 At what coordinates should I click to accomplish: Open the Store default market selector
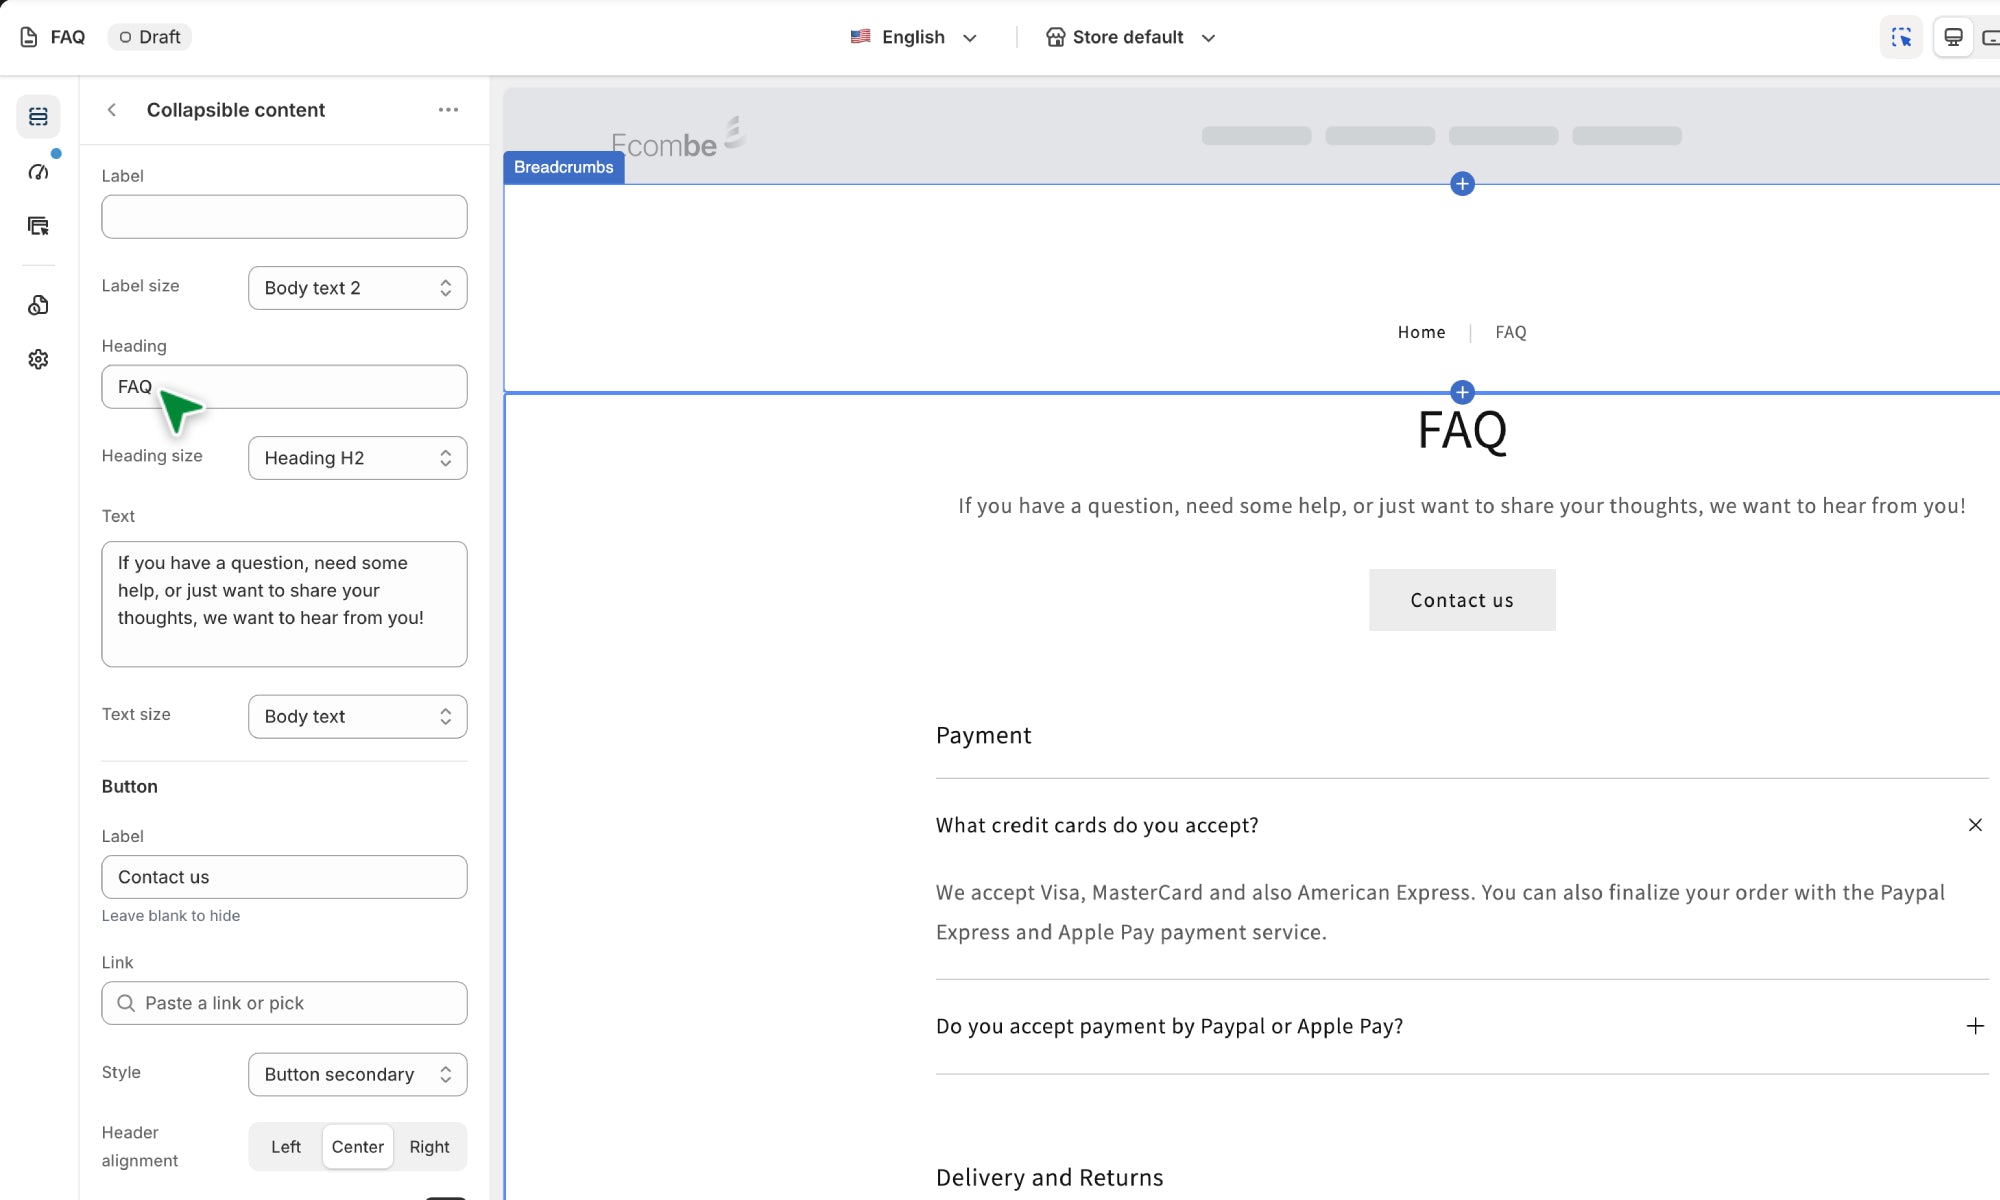click(1130, 38)
